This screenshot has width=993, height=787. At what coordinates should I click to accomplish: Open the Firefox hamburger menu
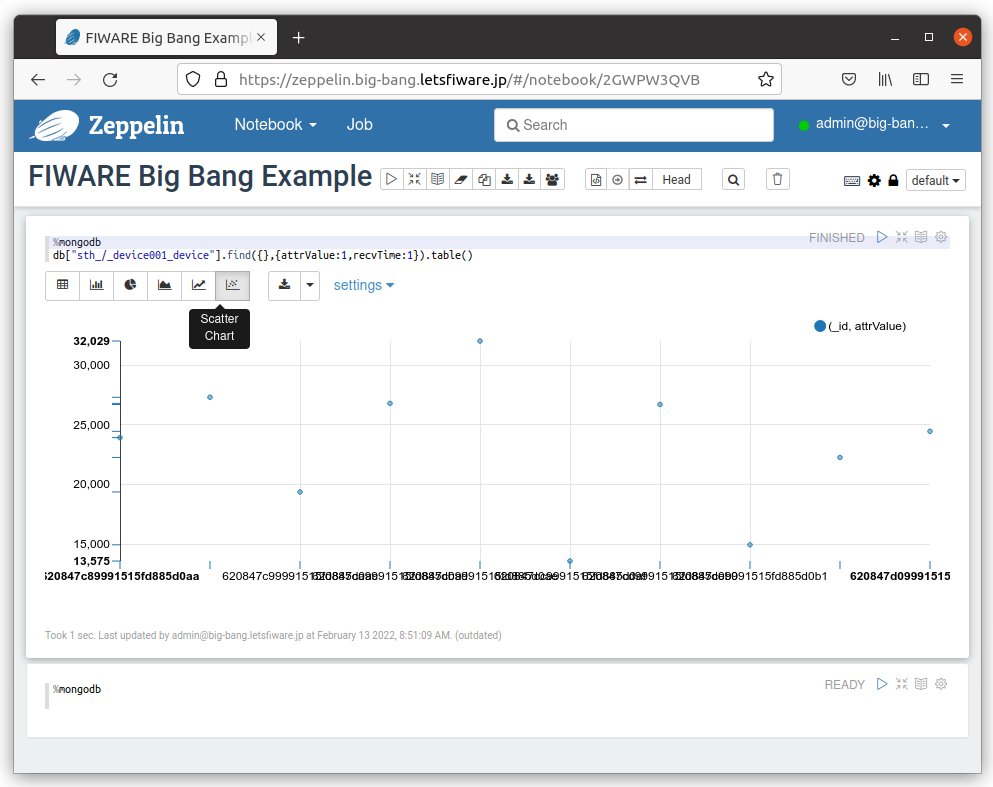[957, 79]
